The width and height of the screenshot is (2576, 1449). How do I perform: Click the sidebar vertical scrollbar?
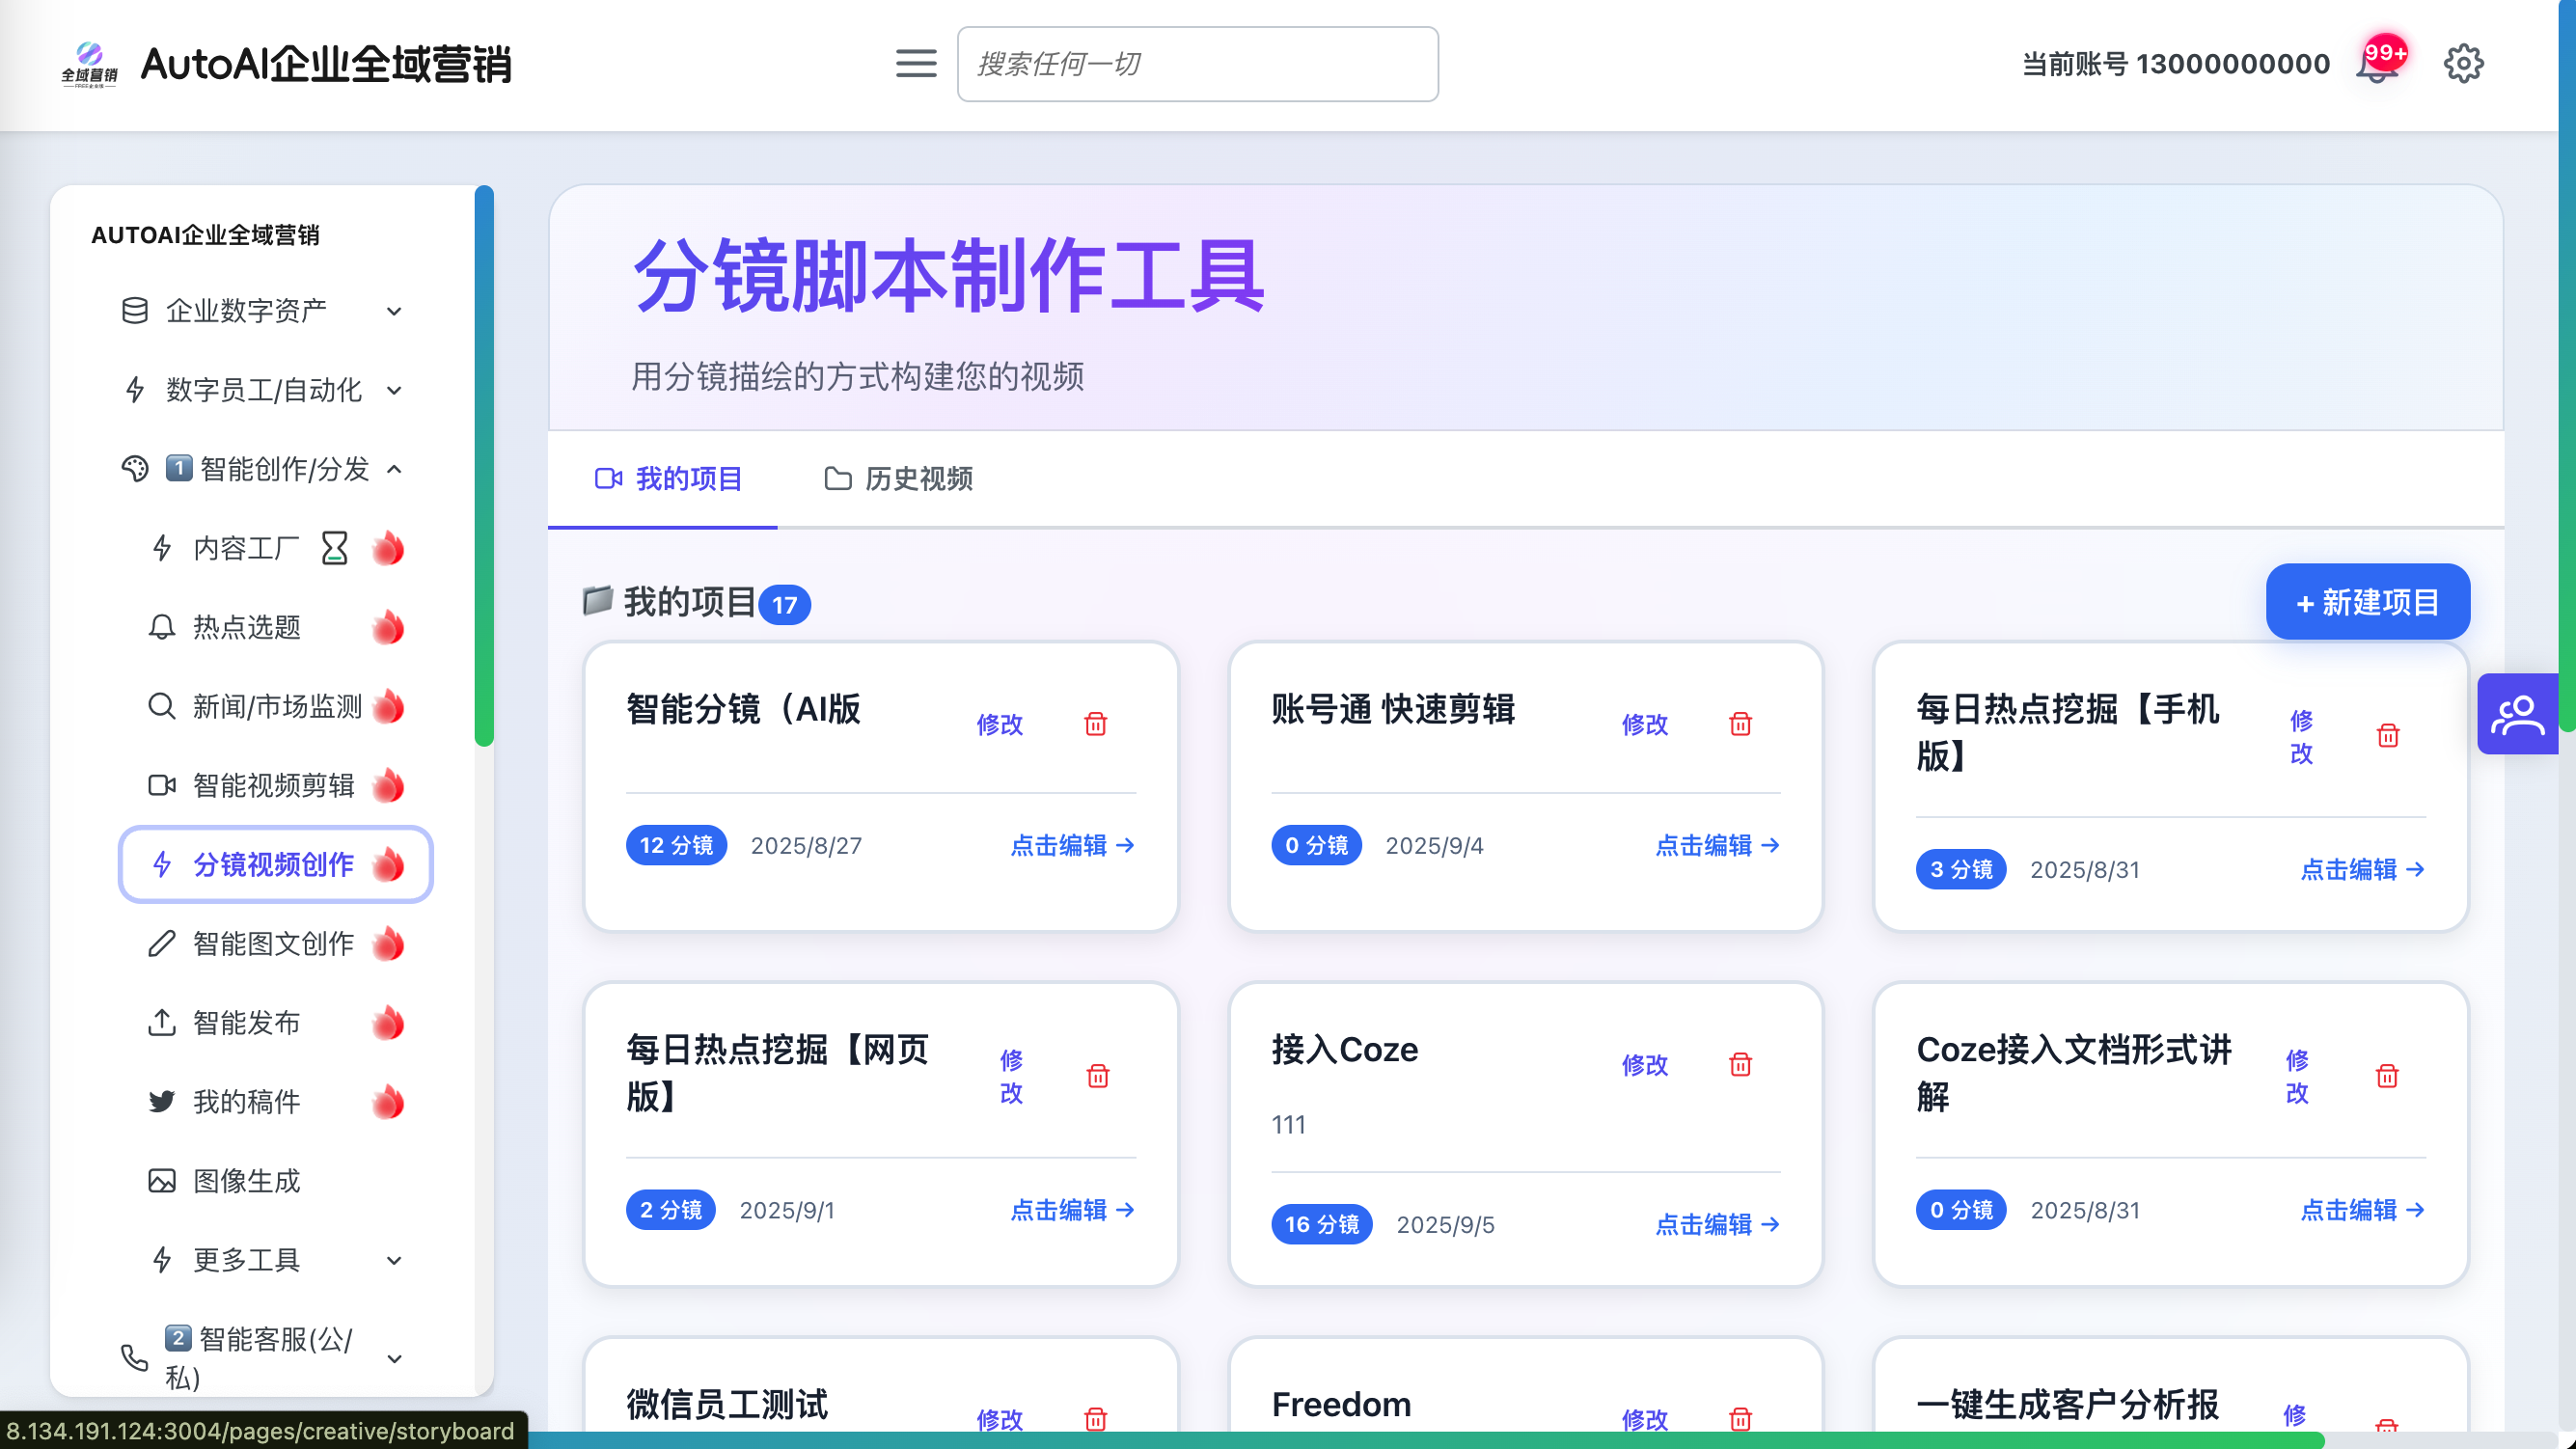tap(484, 465)
